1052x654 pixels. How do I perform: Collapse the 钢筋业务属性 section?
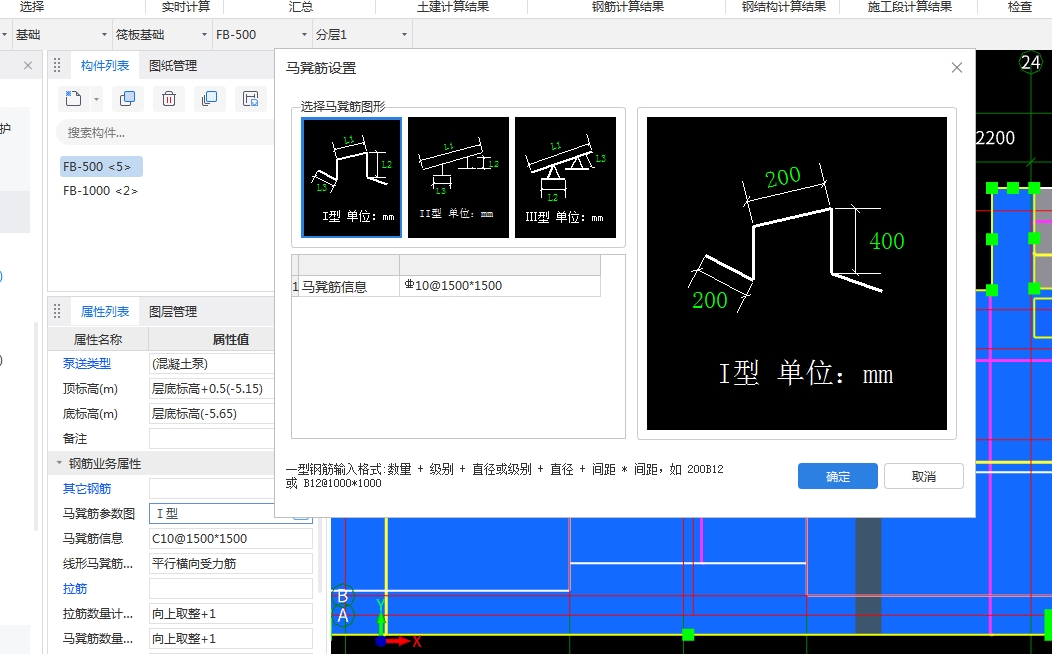tap(59, 463)
